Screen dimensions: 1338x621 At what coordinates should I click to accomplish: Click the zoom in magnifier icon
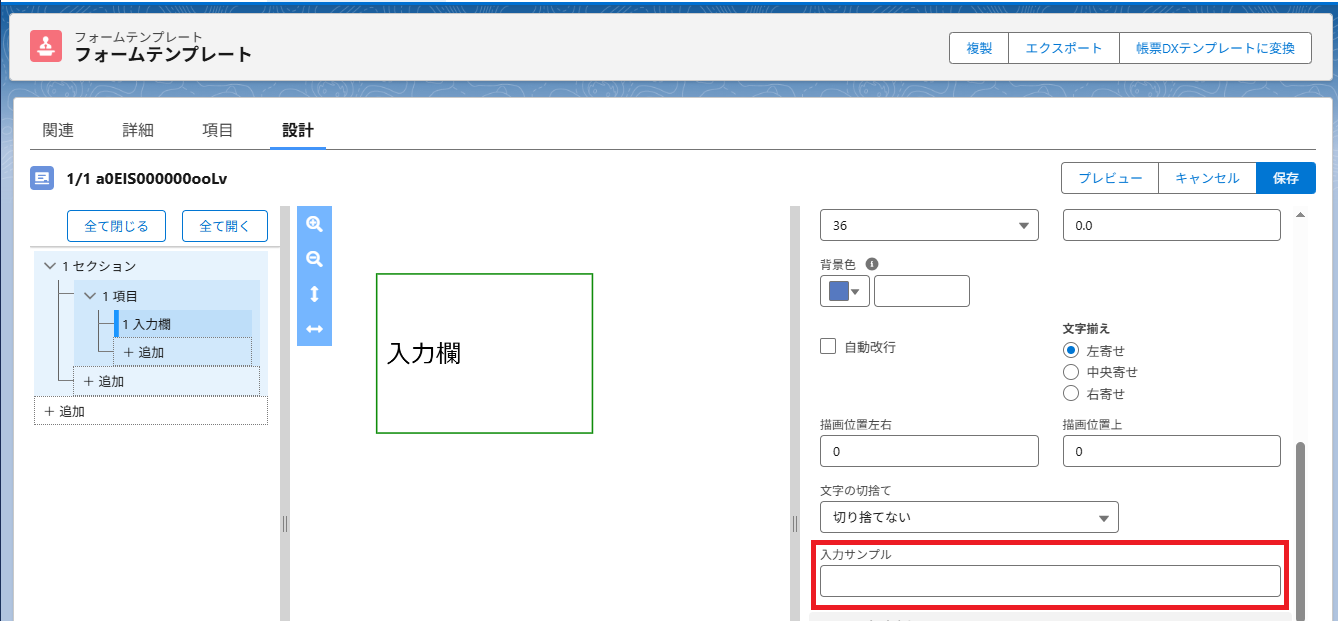(314, 224)
